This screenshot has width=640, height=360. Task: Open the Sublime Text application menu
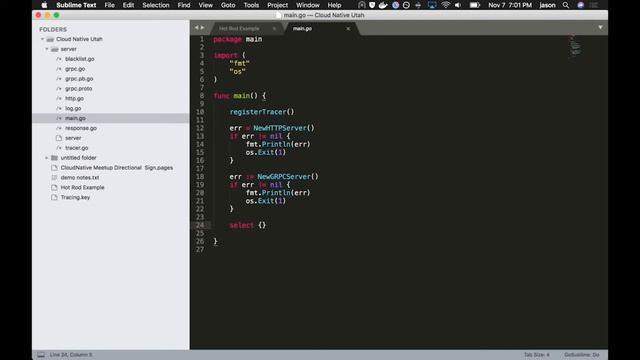coord(76,5)
